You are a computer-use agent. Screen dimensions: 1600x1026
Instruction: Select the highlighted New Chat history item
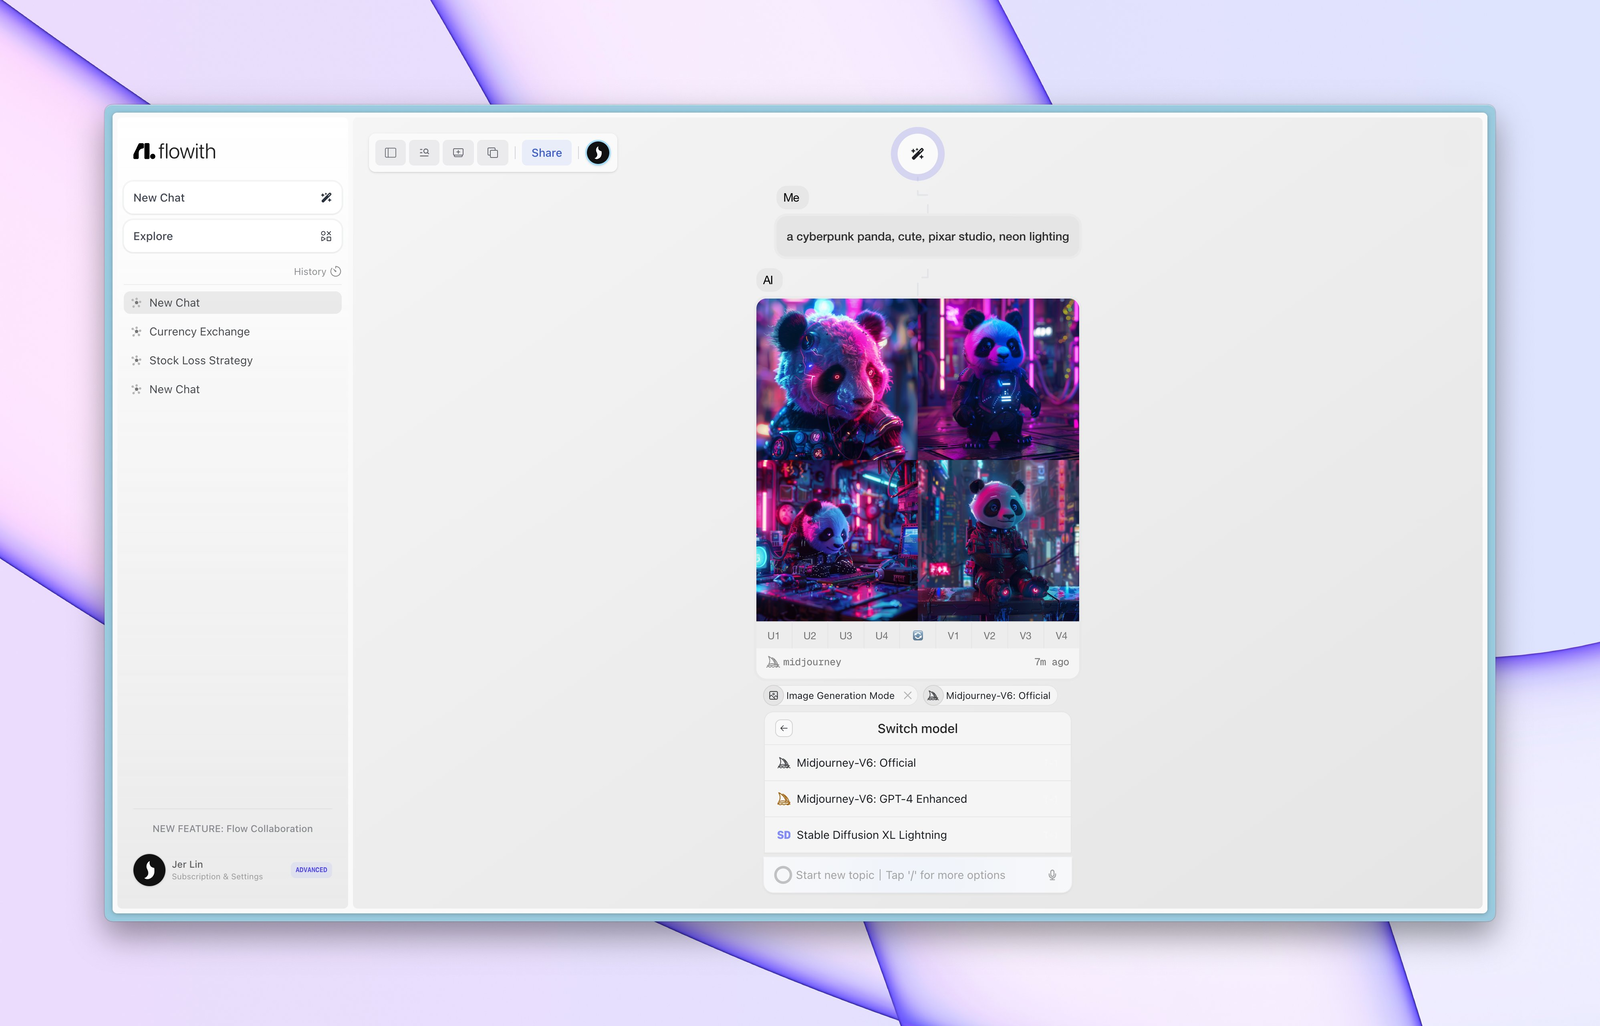[x=232, y=303]
